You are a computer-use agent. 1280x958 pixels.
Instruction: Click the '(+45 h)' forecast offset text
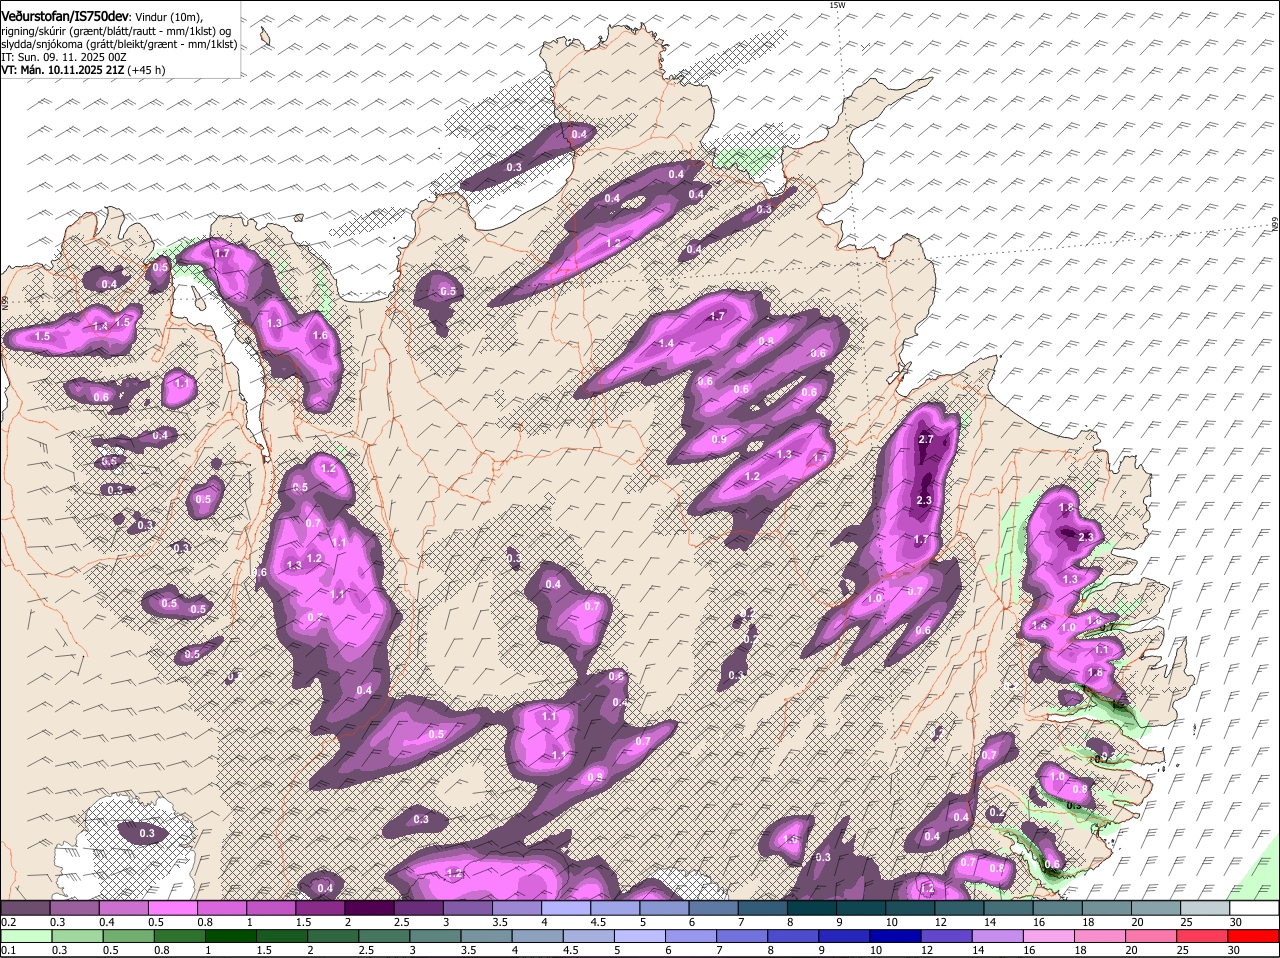point(147,70)
